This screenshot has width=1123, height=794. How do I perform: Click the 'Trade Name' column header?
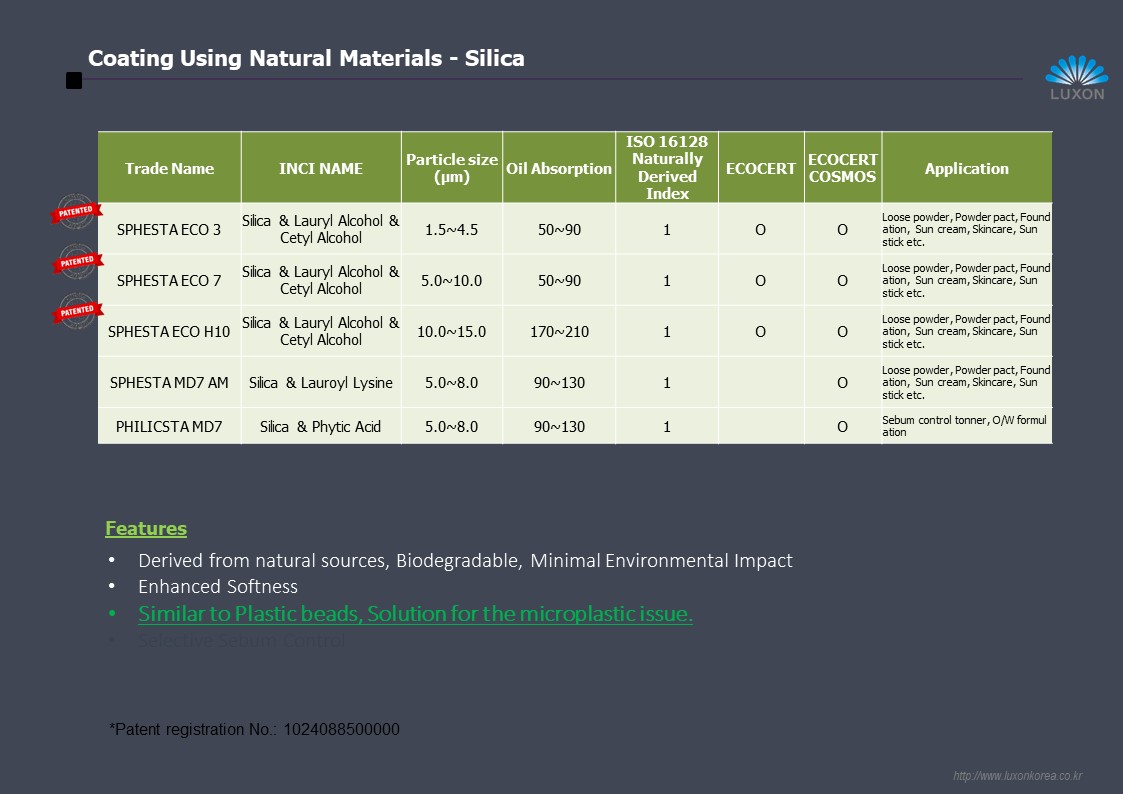pyautogui.click(x=170, y=168)
